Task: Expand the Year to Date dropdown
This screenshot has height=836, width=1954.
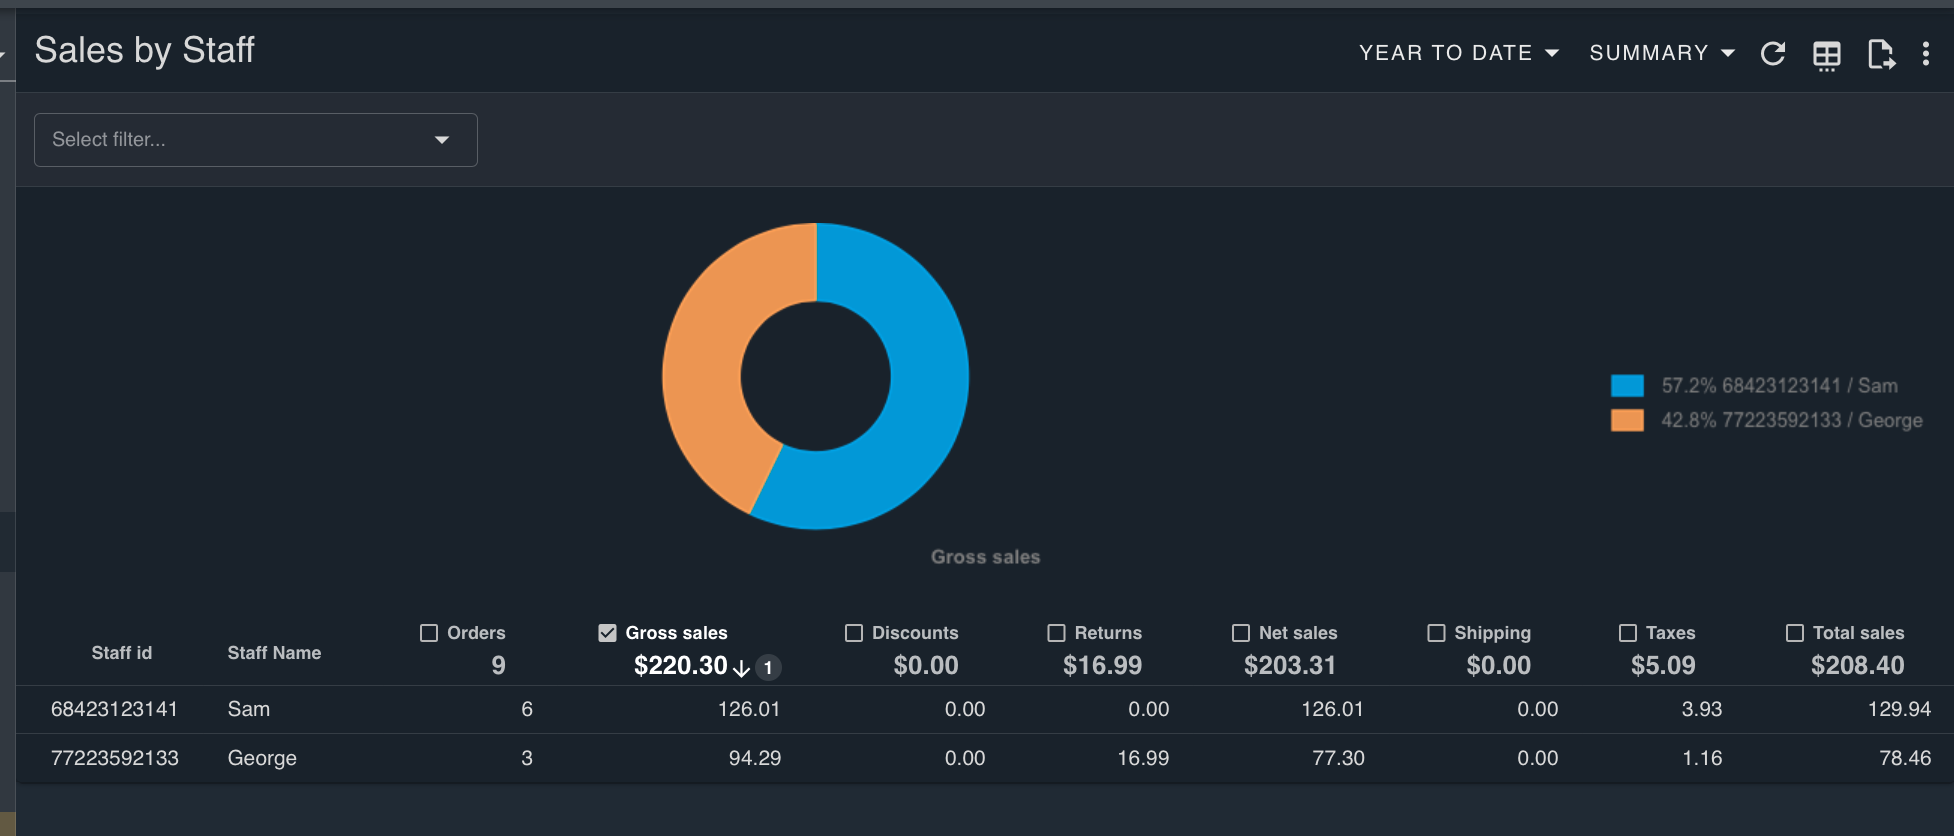Action: pyautogui.click(x=1458, y=53)
